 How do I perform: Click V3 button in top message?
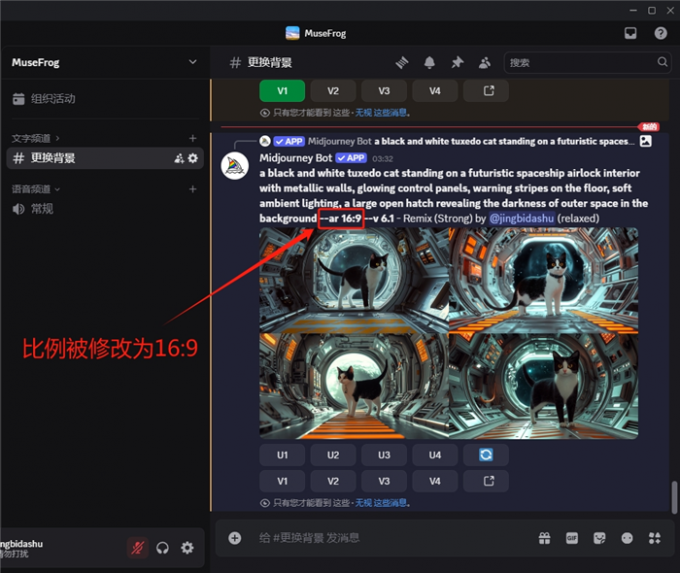[384, 91]
